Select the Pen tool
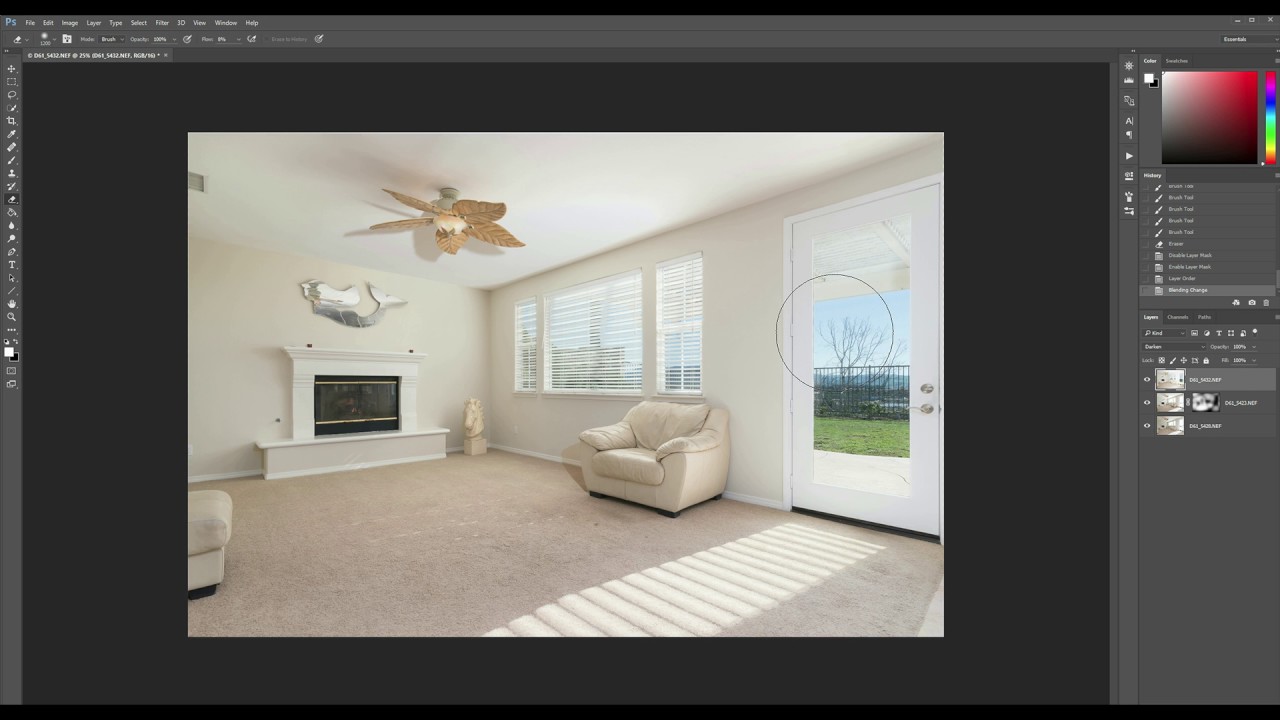This screenshot has width=1280, height=720. coord(11,252)
